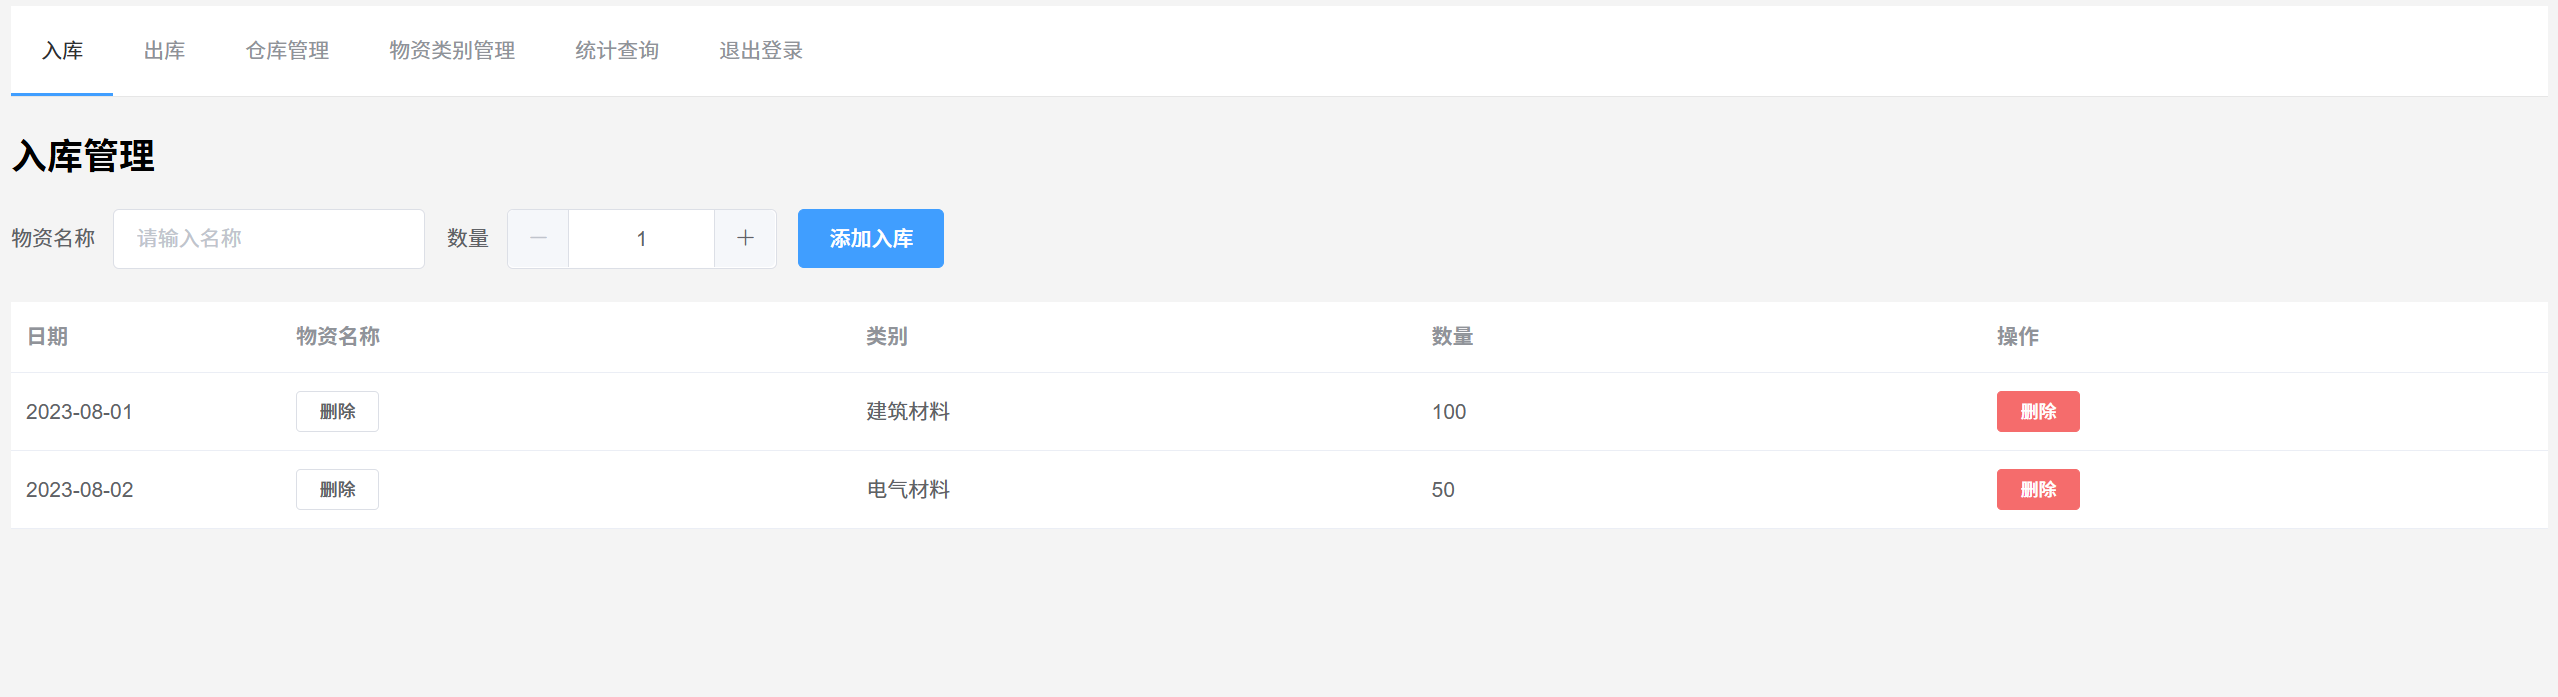Click the minus icon in quantity stepper
Viewport: 2558px width, 697px height.
[x=538, y=239]
